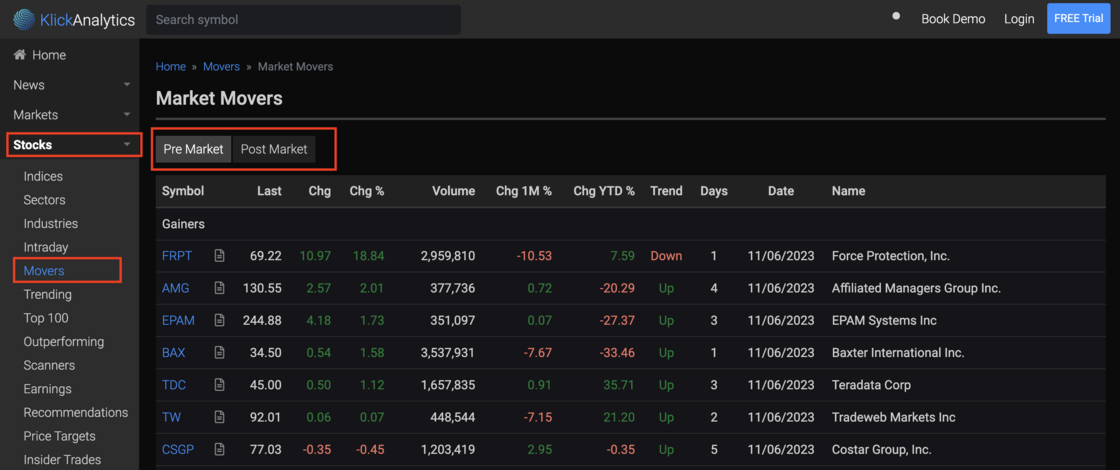The height and width of the screenshot is (470, 1120).
Task: Sort by the Days column header
Action: click(714, 191)
